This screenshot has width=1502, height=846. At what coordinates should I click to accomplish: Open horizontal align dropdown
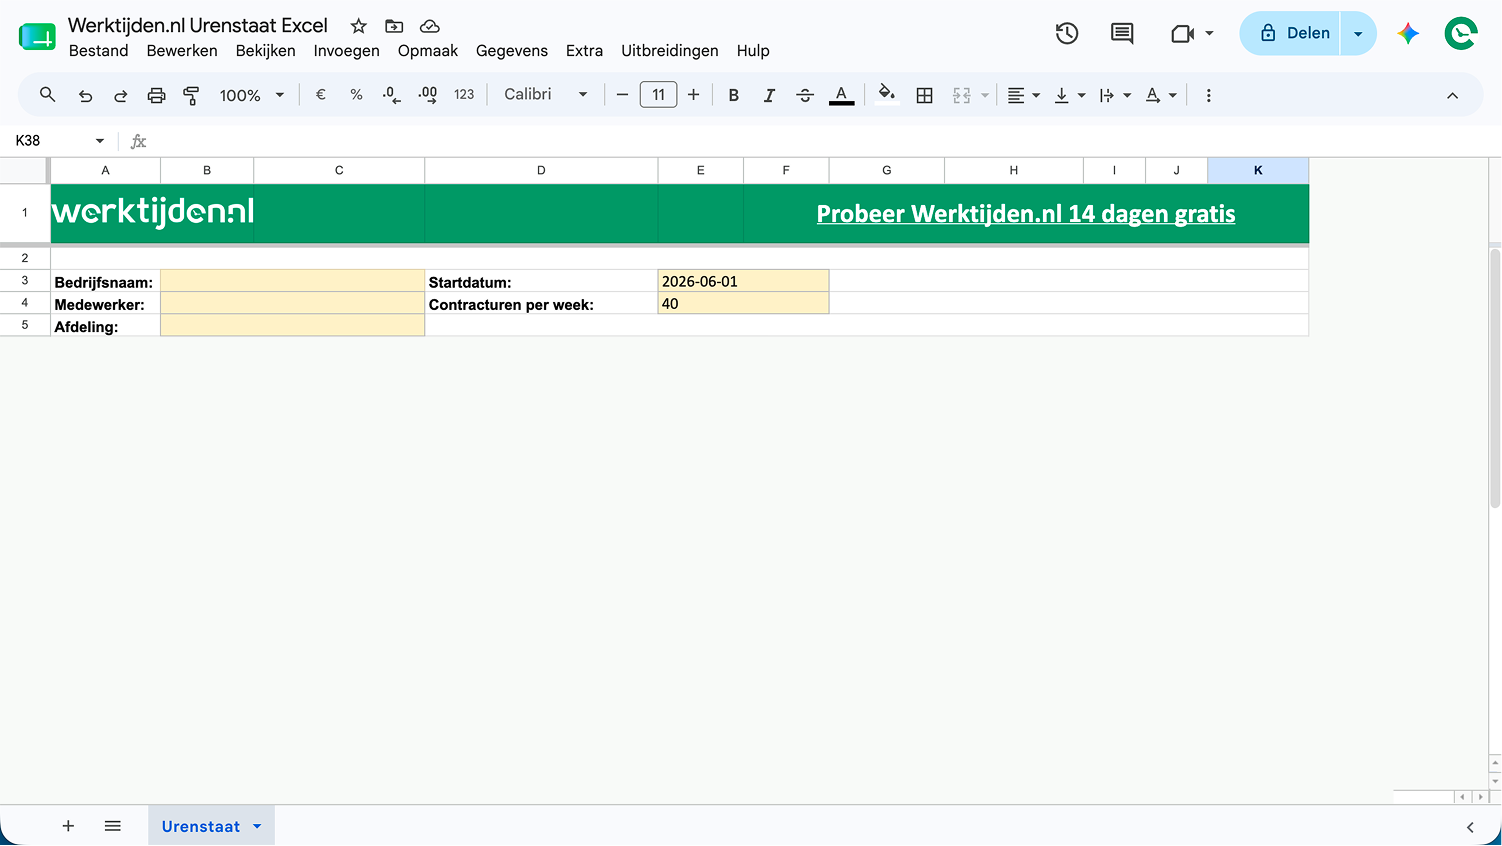pos(1023,95)
